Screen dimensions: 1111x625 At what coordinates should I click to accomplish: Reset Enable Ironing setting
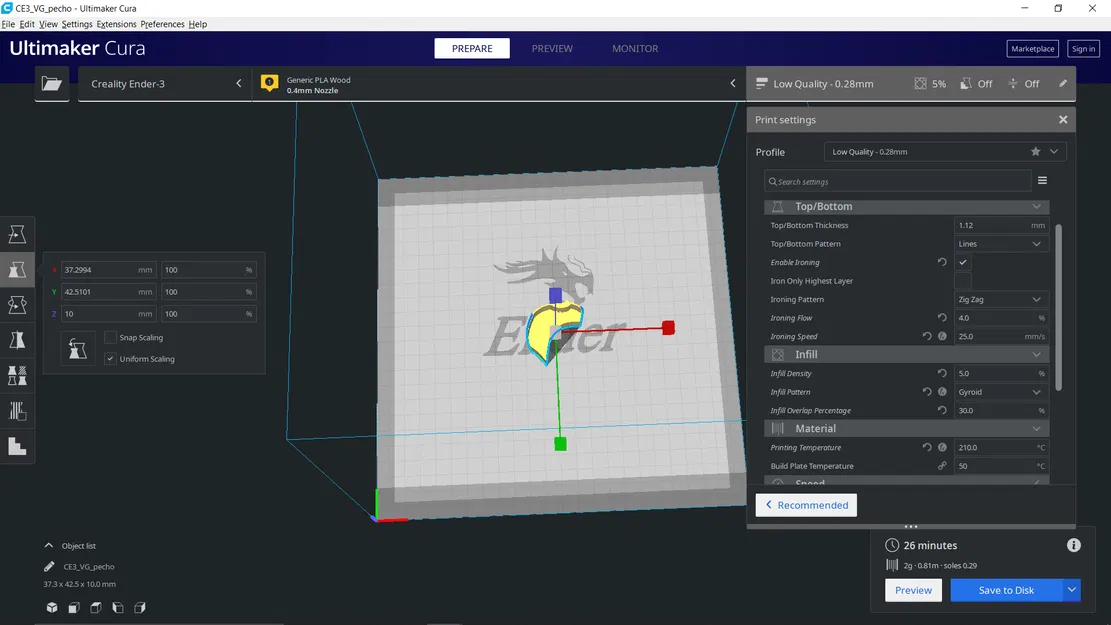point(942,262)
